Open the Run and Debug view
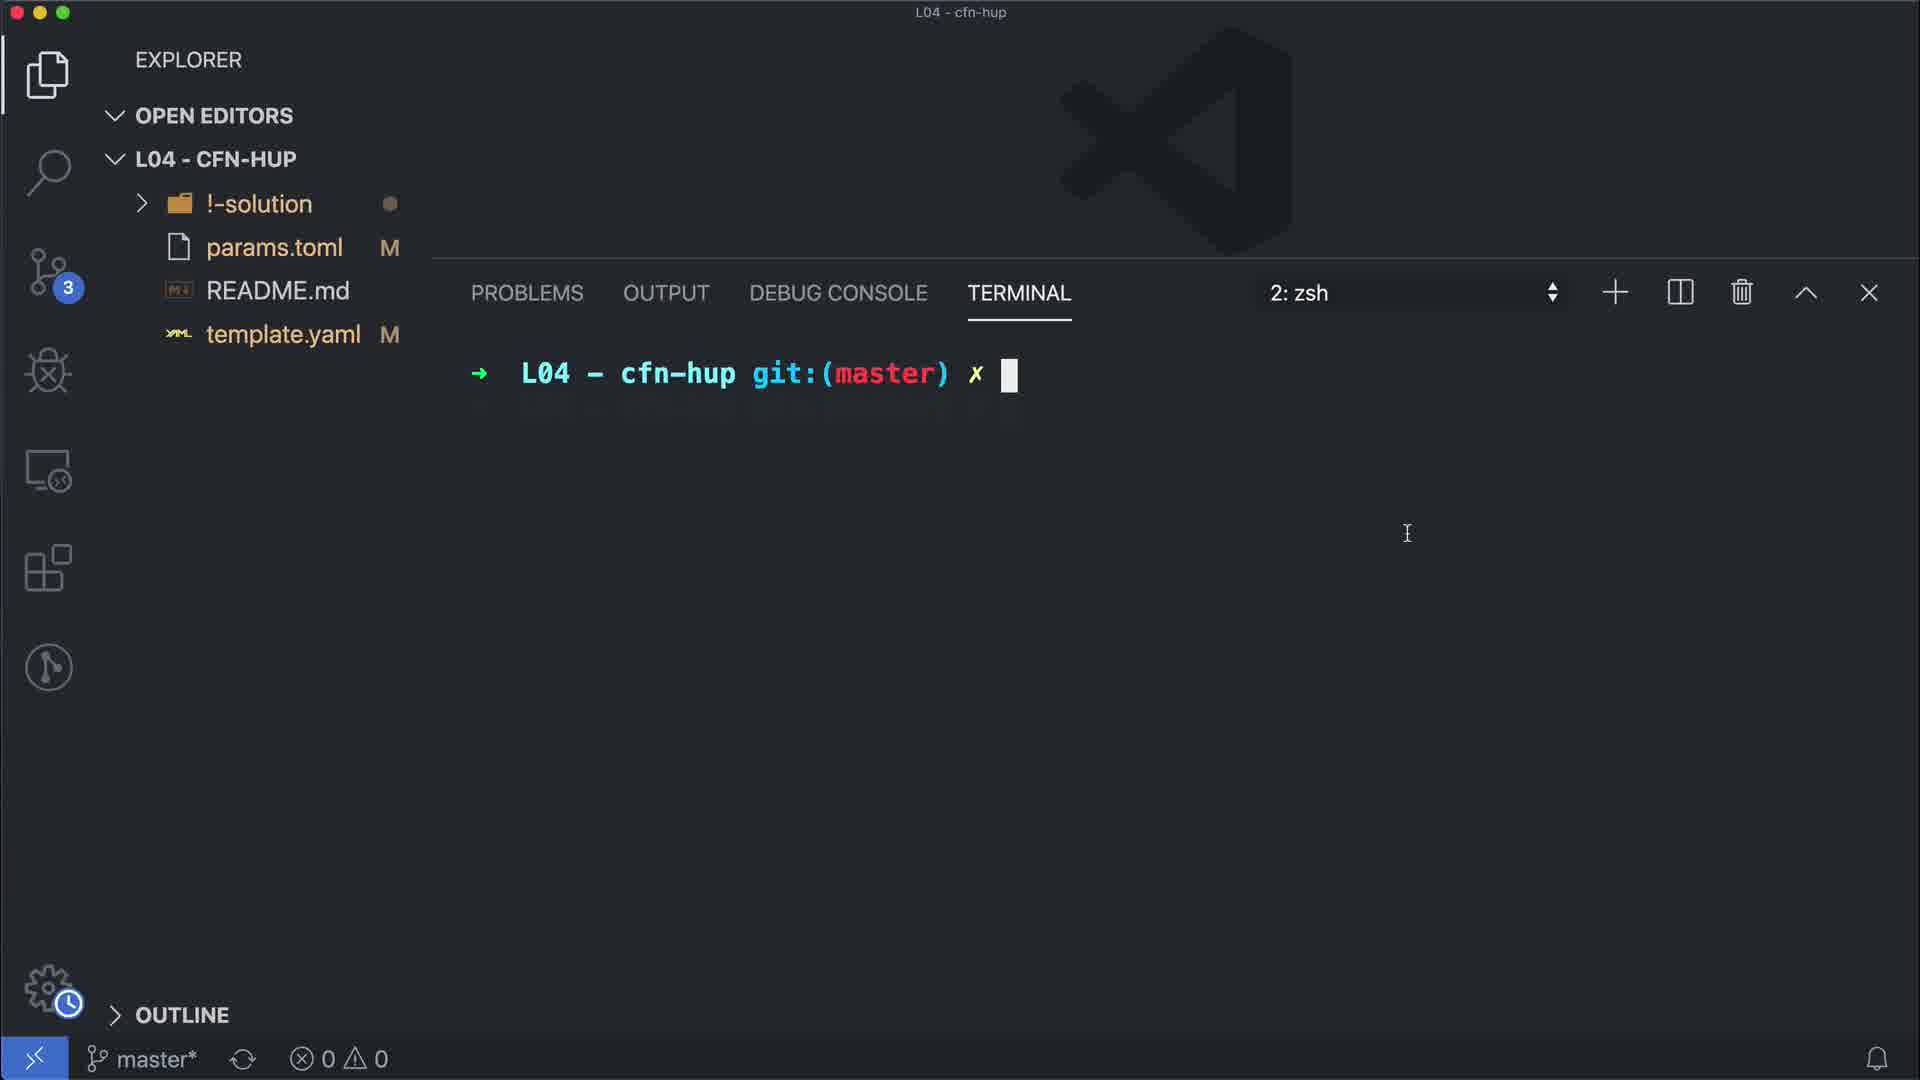Viewport: 1920px width, 1080px height. [x=48, y=371]
